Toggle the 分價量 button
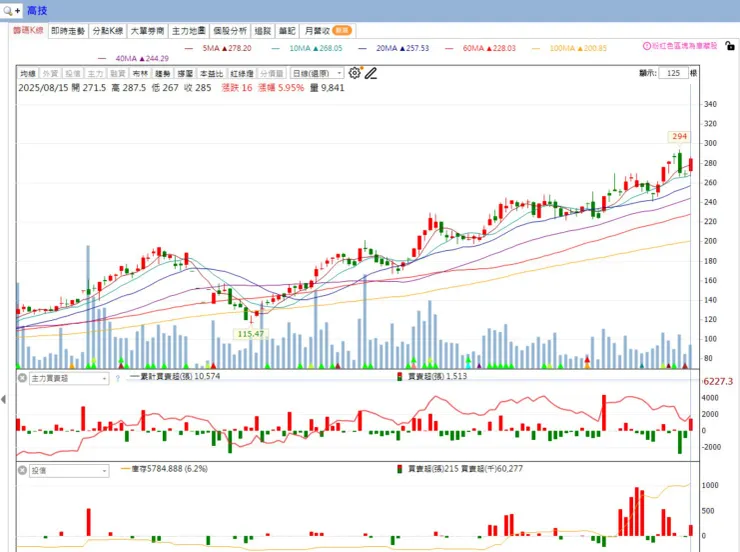This screenshot has width=740, height=552. (272, 74)
